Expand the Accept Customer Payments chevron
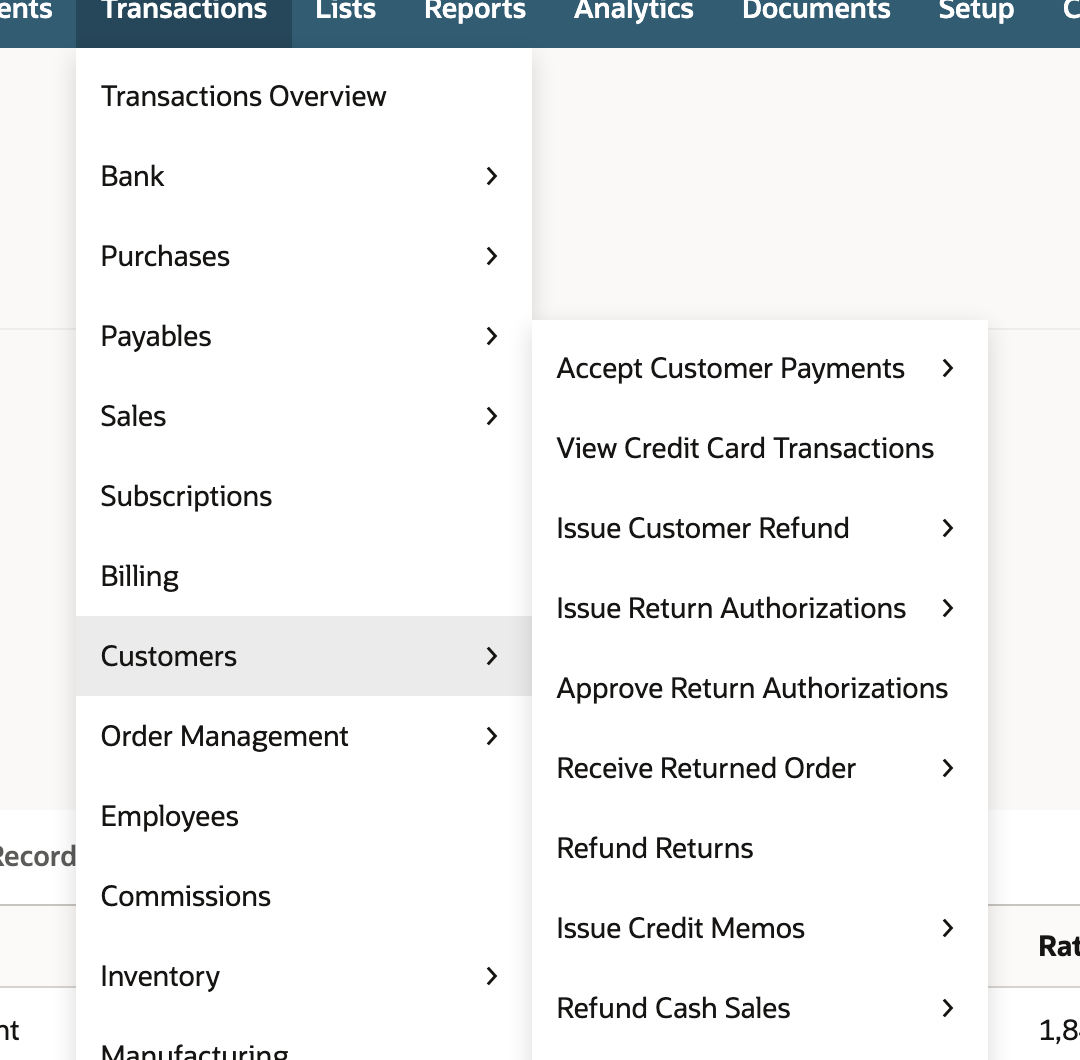Viewport: 1080px width, 1060px height. coord(948,368)
